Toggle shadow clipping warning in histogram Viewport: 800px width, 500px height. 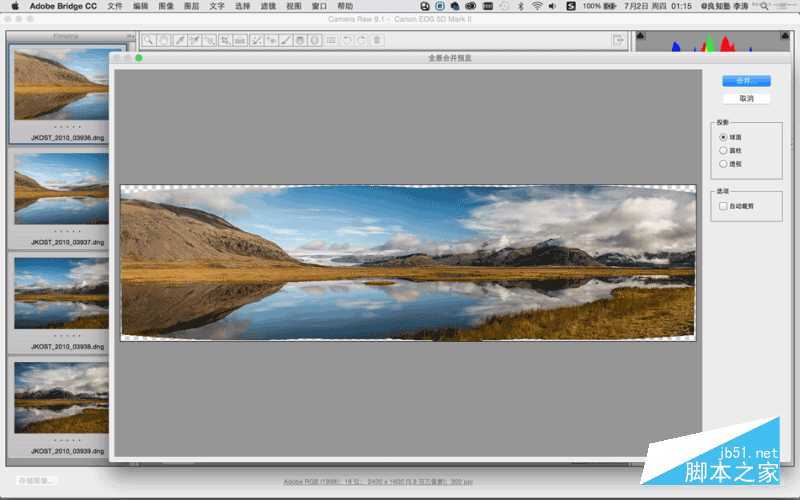(x=641, y=36)
